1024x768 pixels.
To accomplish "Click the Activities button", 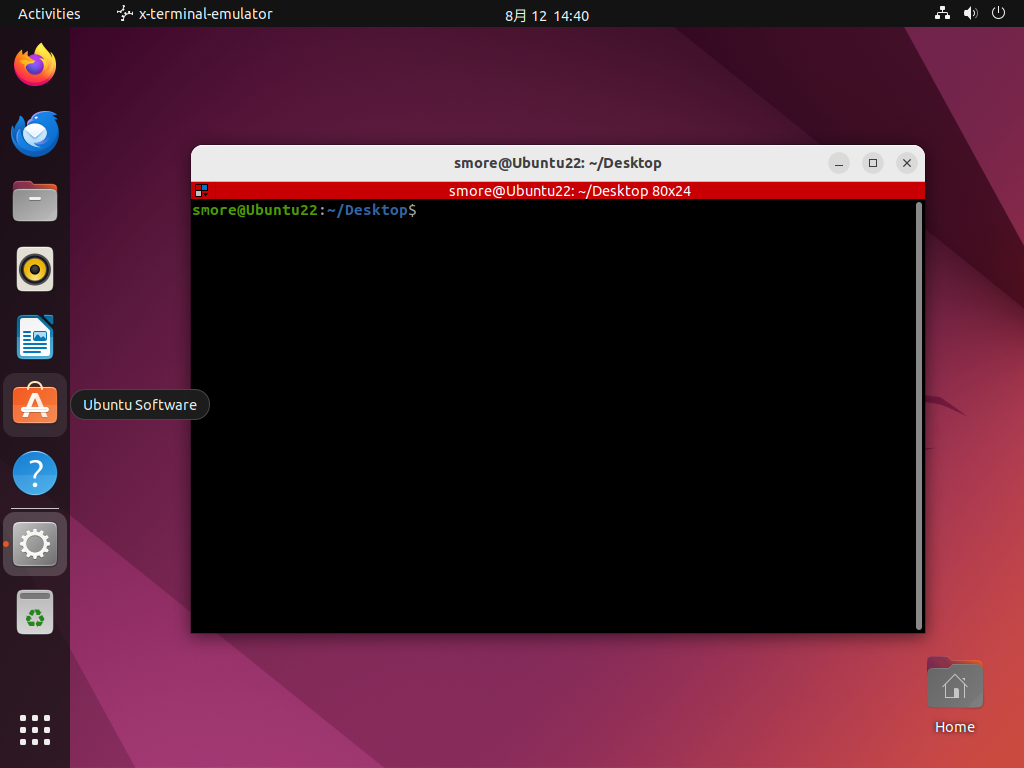I will point(49,14).
